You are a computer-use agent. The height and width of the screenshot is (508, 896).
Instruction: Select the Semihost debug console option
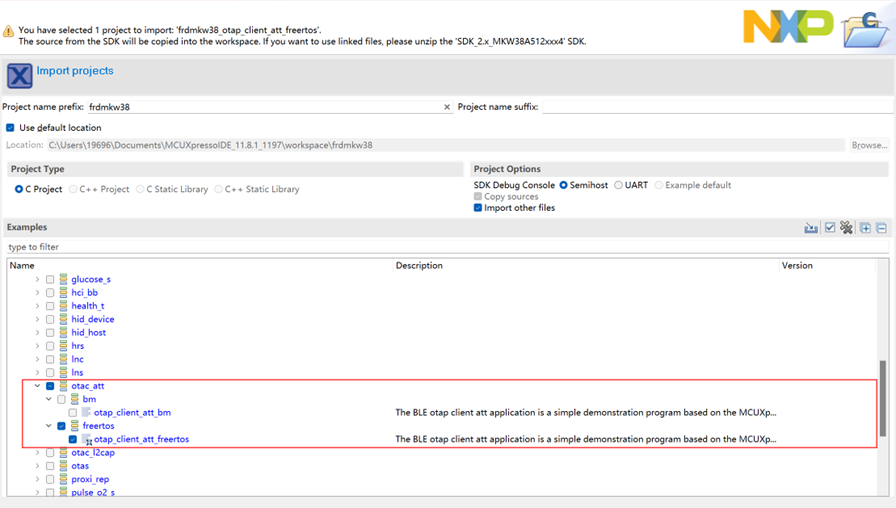563,185
